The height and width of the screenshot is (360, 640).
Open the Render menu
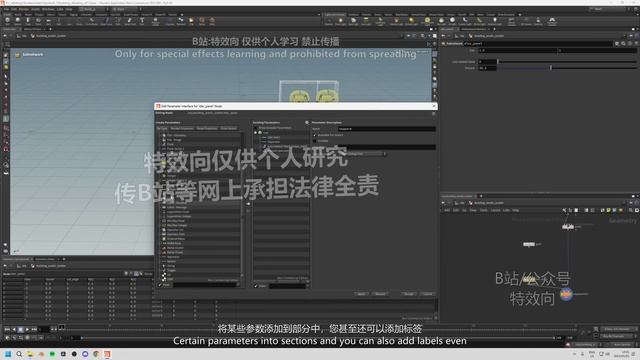pos(24,9)
